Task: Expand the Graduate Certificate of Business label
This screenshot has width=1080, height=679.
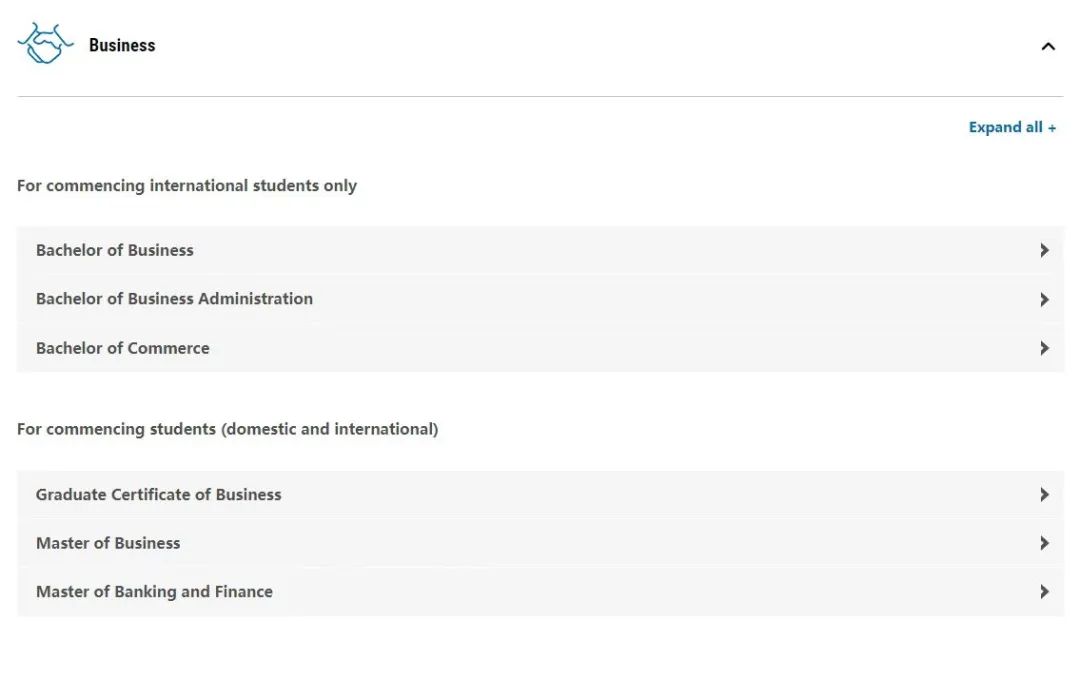Action: click(x=158, y=494)
